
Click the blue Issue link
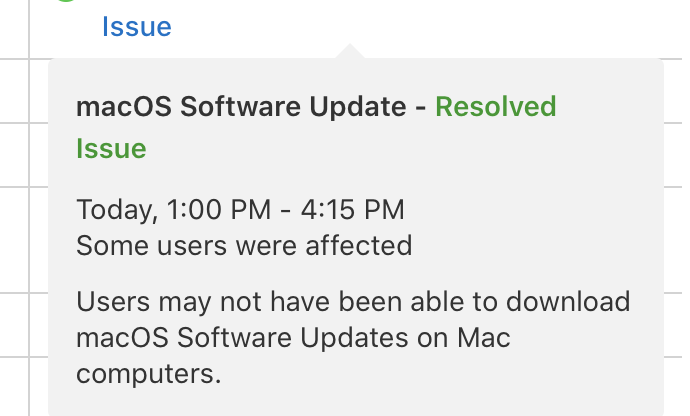tap(136, 26)
